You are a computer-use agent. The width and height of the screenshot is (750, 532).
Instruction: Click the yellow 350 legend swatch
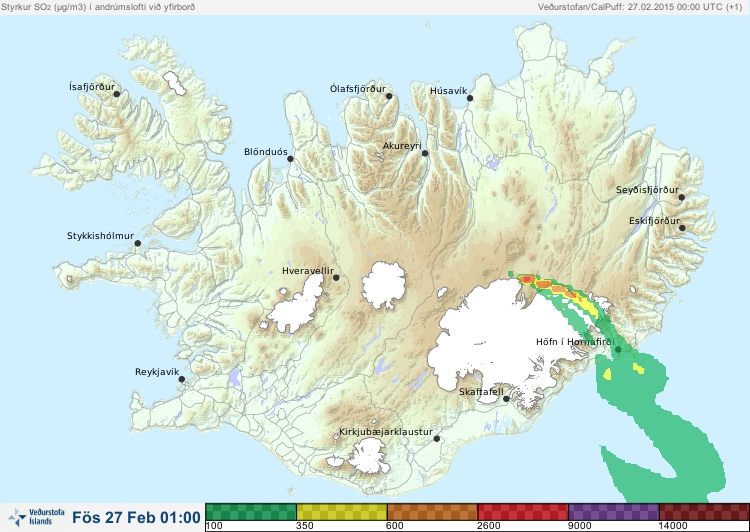[342, 512]
